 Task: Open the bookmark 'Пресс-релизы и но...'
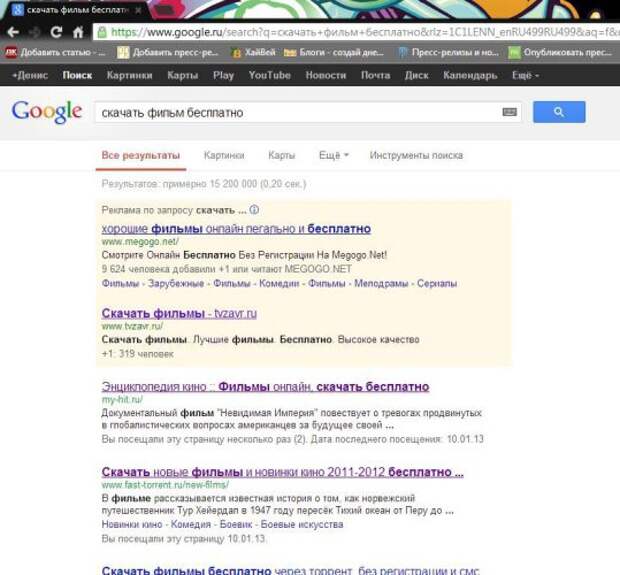(448, 52)
